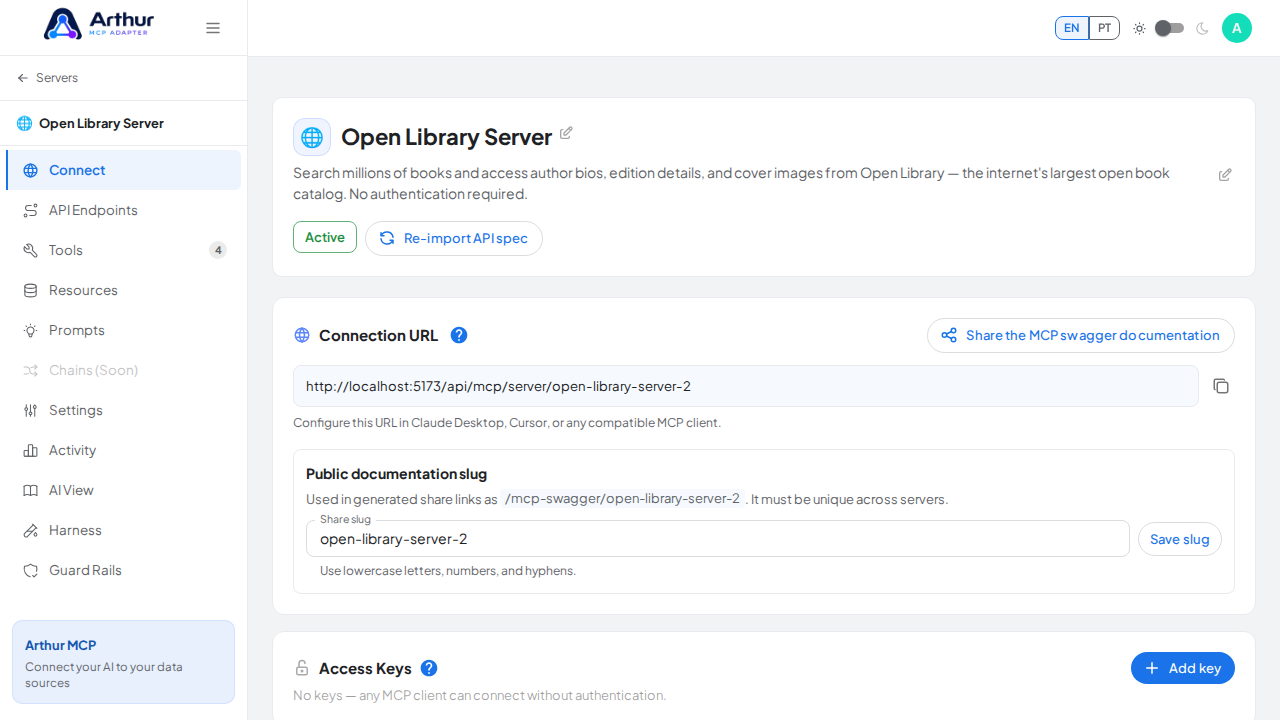The height and width of the screenshot is (720, 1280).
Task: Click Add key button
Action: [x=1183, y=668]
